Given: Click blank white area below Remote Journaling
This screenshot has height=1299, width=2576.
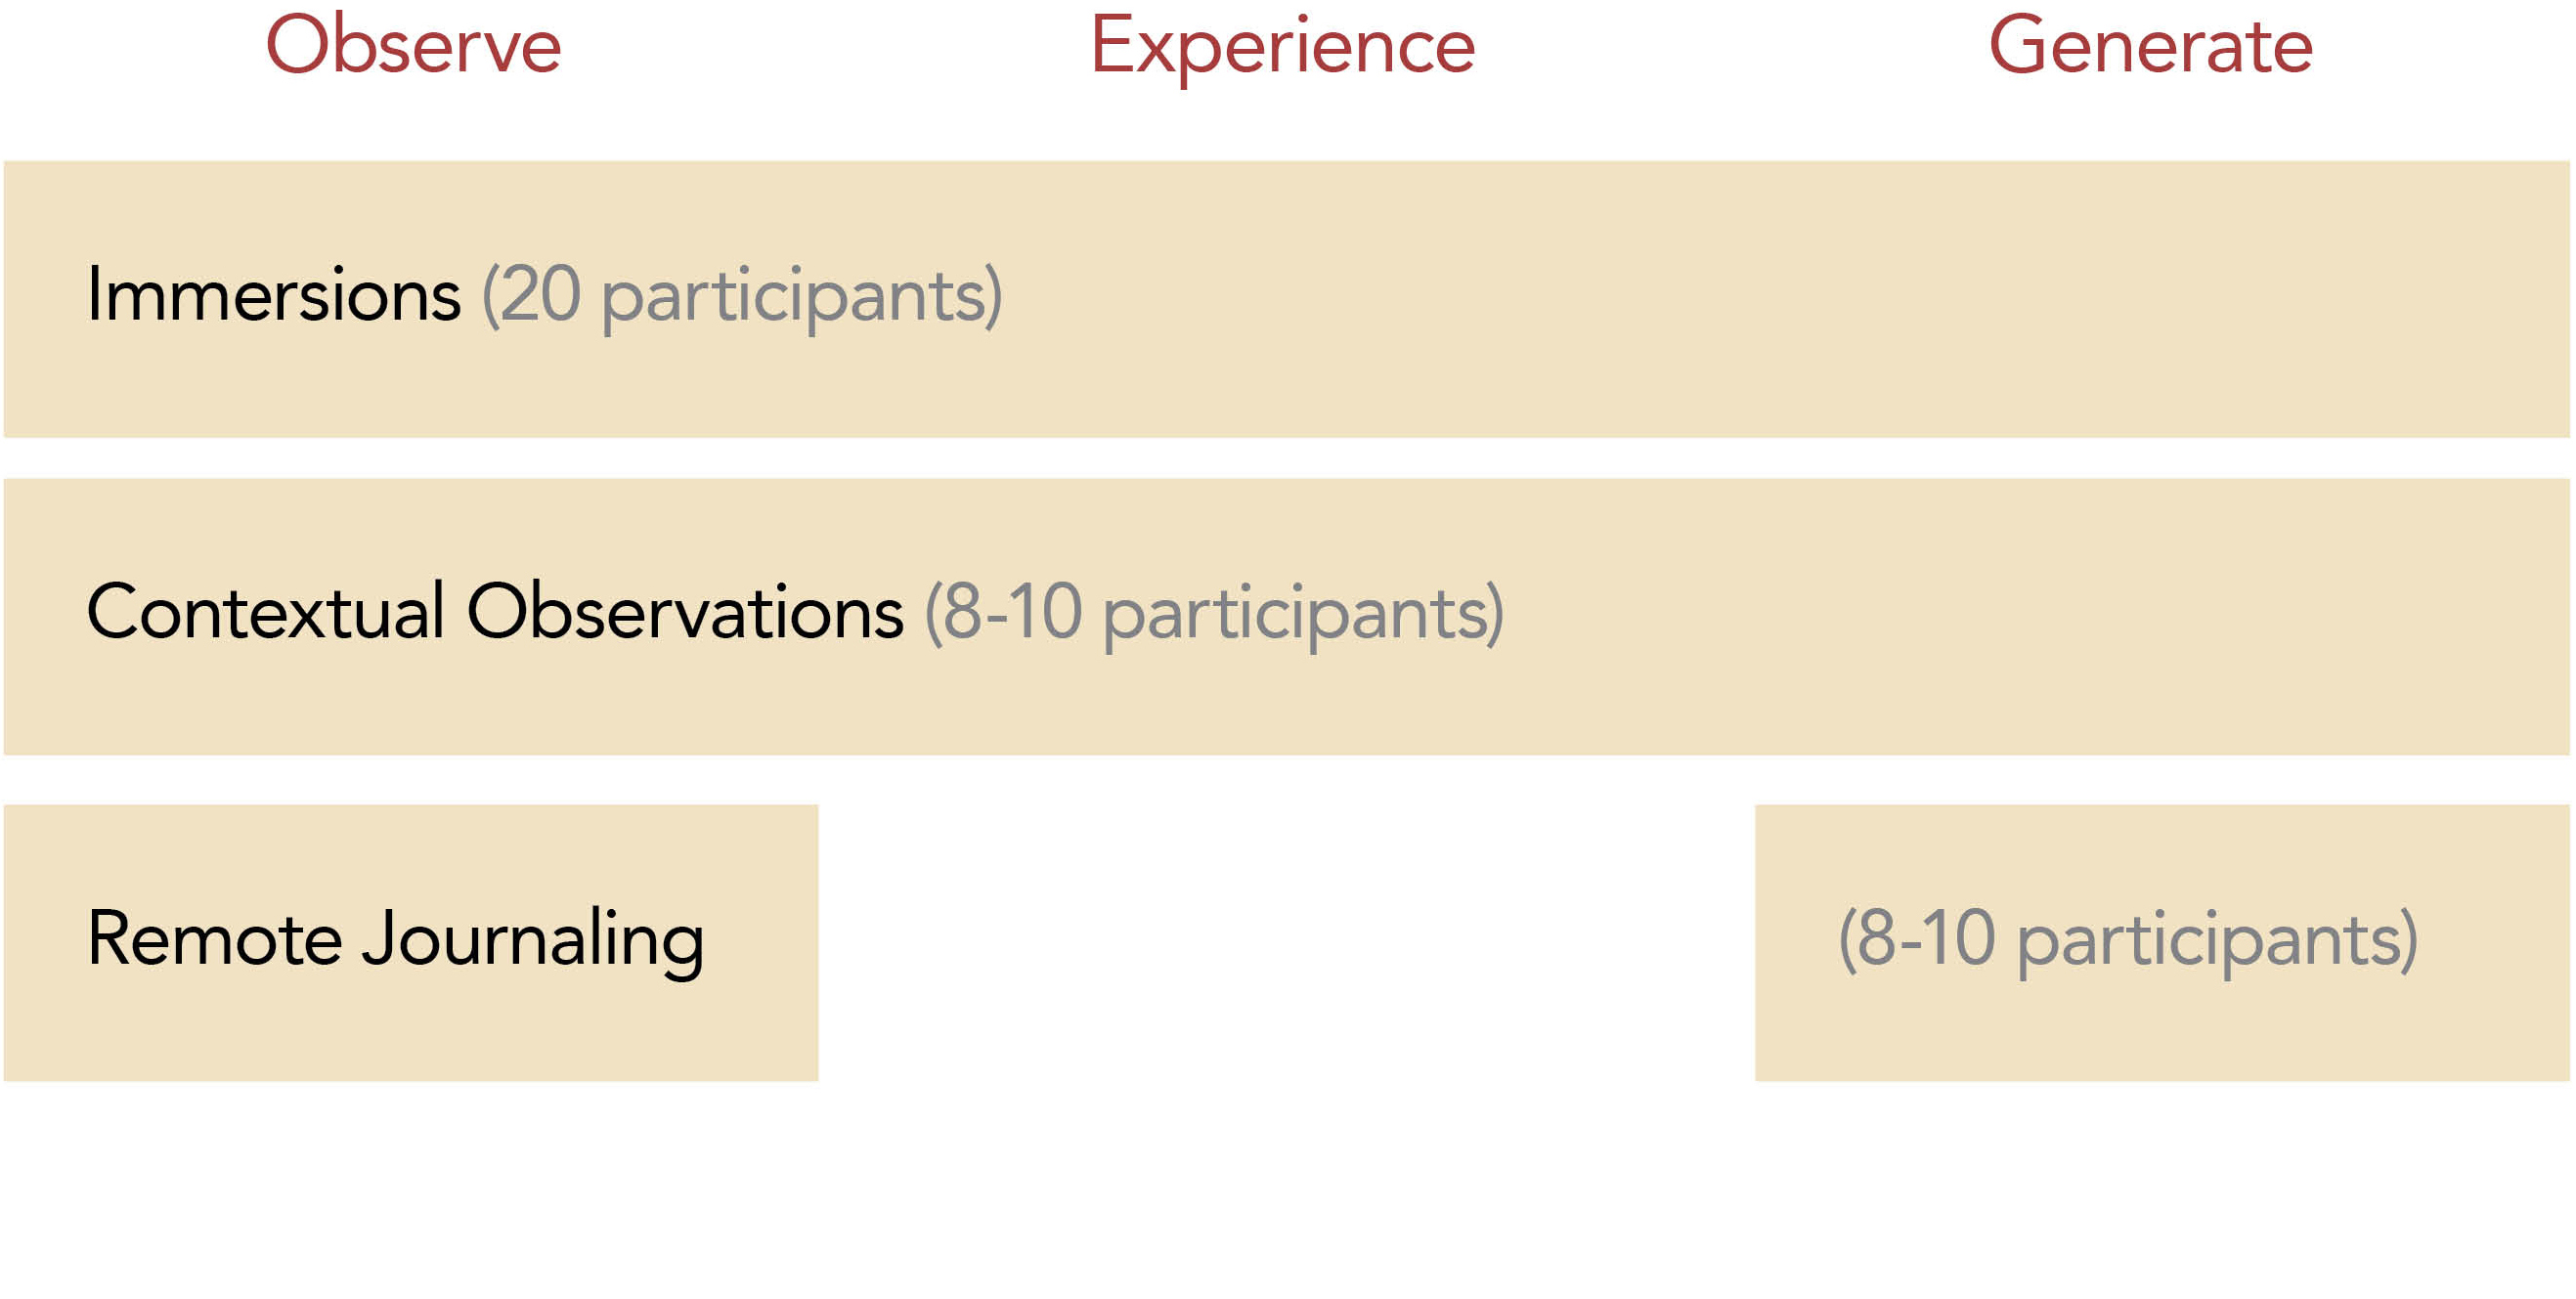Looking at the screenshot, I should click(x=410, y=1190).
